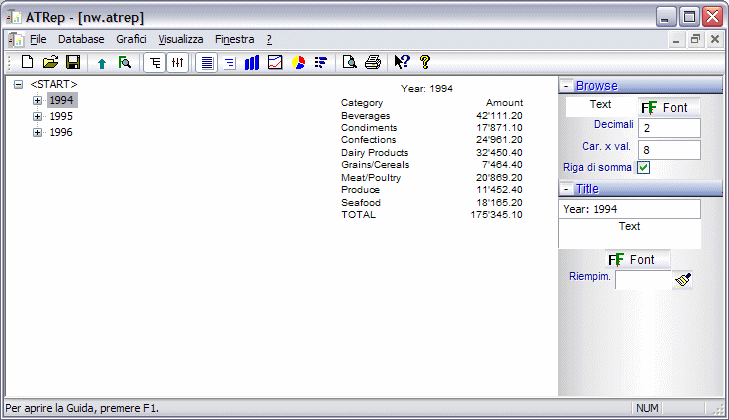Image resolution: width=729 pixels, height=420 pixels.
Task: Switch to line chart view
Action: (x=275, y=62)
